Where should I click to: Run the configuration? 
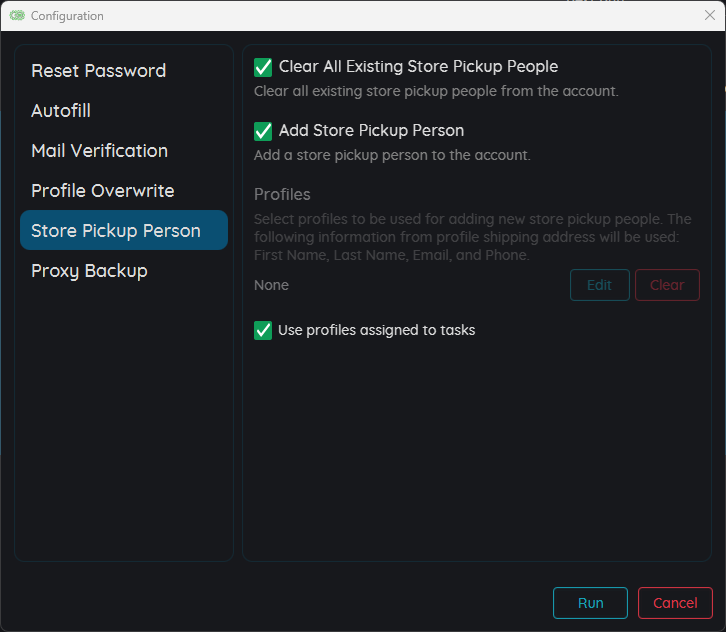(x=590, y=603)
